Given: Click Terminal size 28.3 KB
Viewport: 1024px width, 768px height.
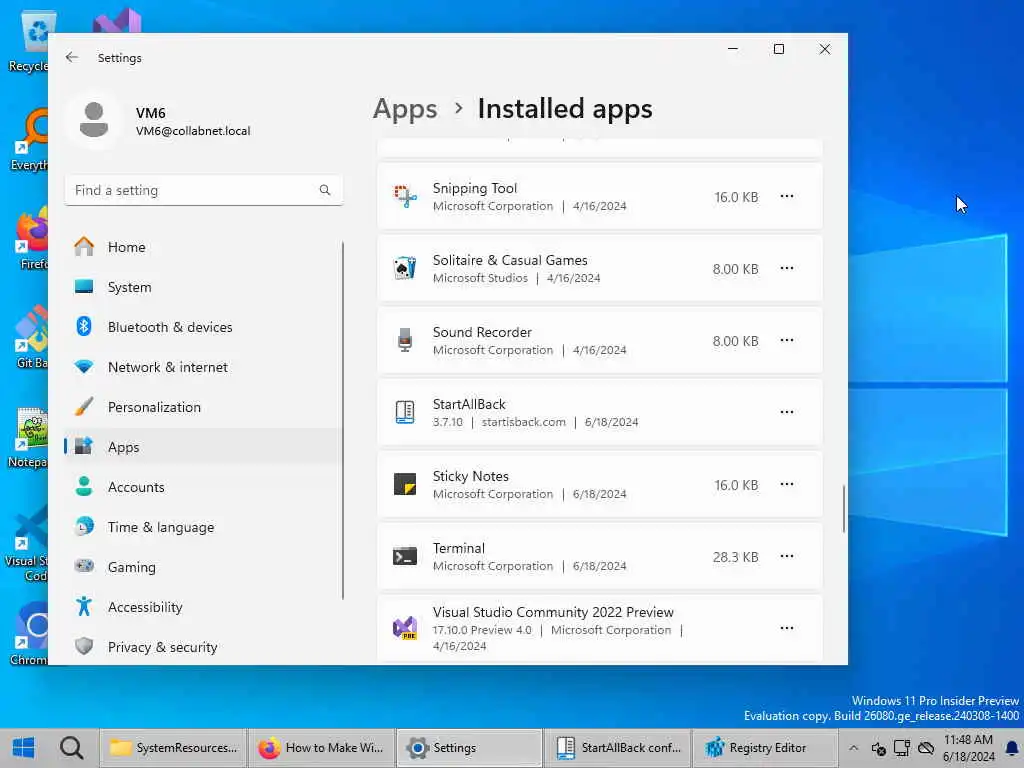Looking at the screenshot, I should (735, 557).
